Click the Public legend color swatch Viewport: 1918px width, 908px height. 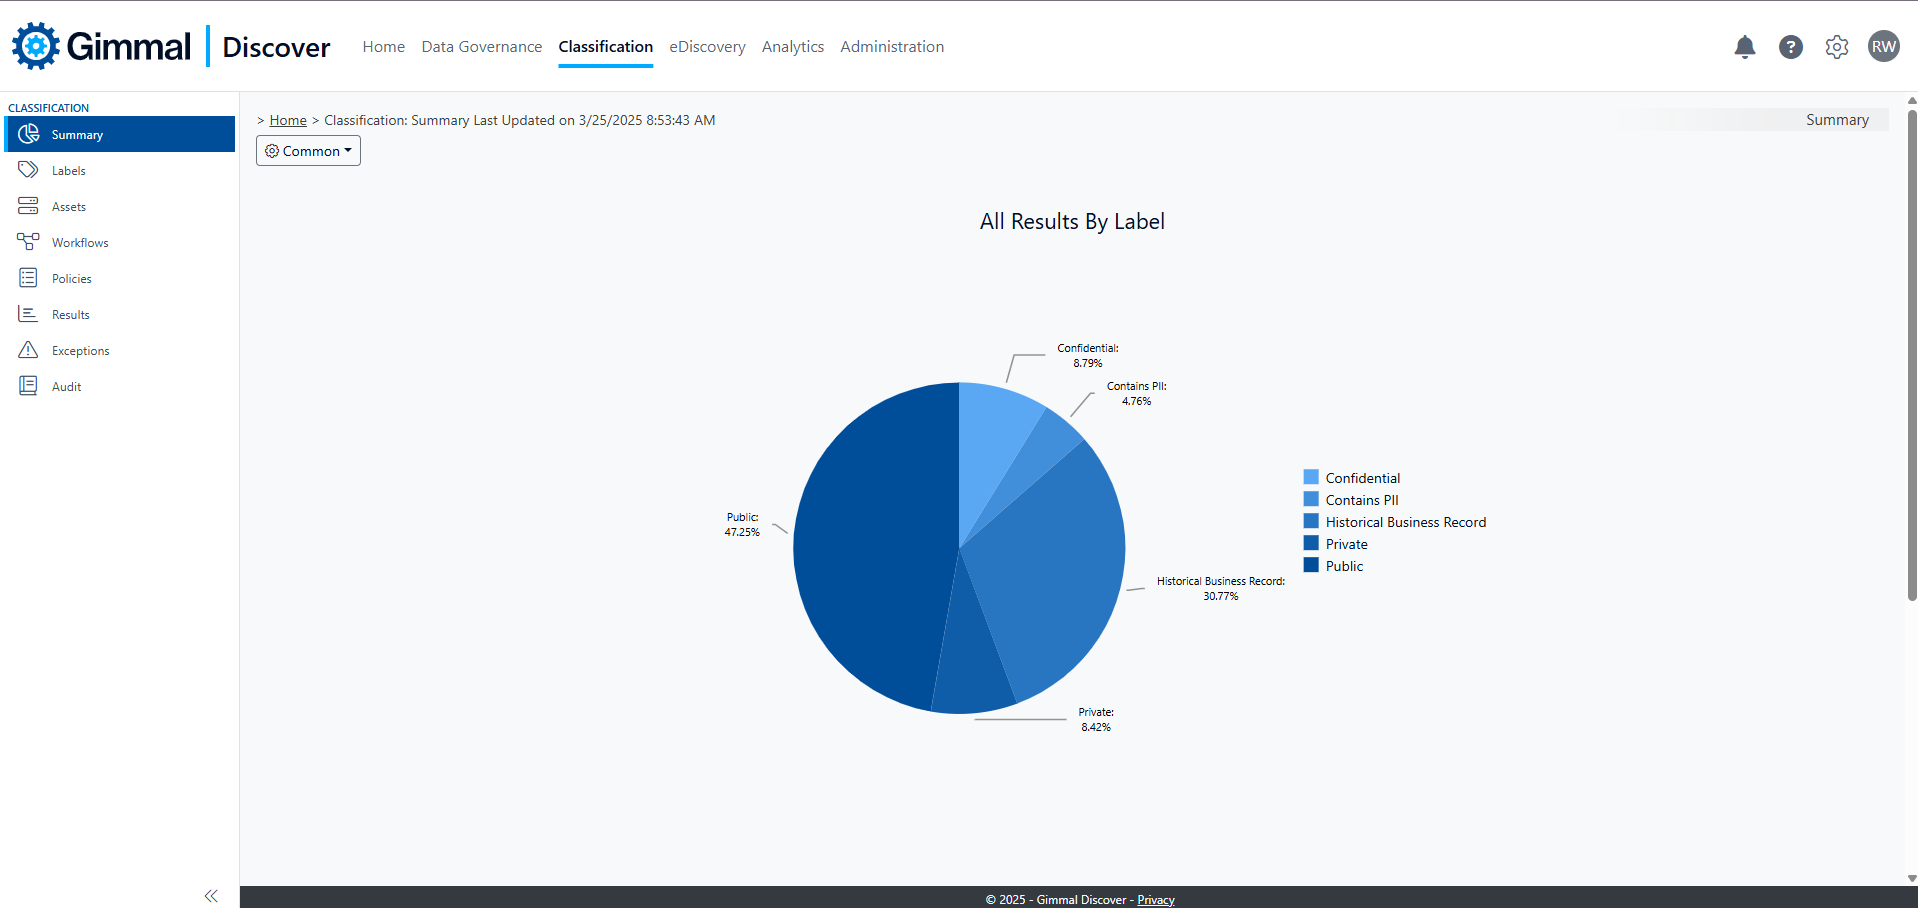click(x=1311, y=565)
